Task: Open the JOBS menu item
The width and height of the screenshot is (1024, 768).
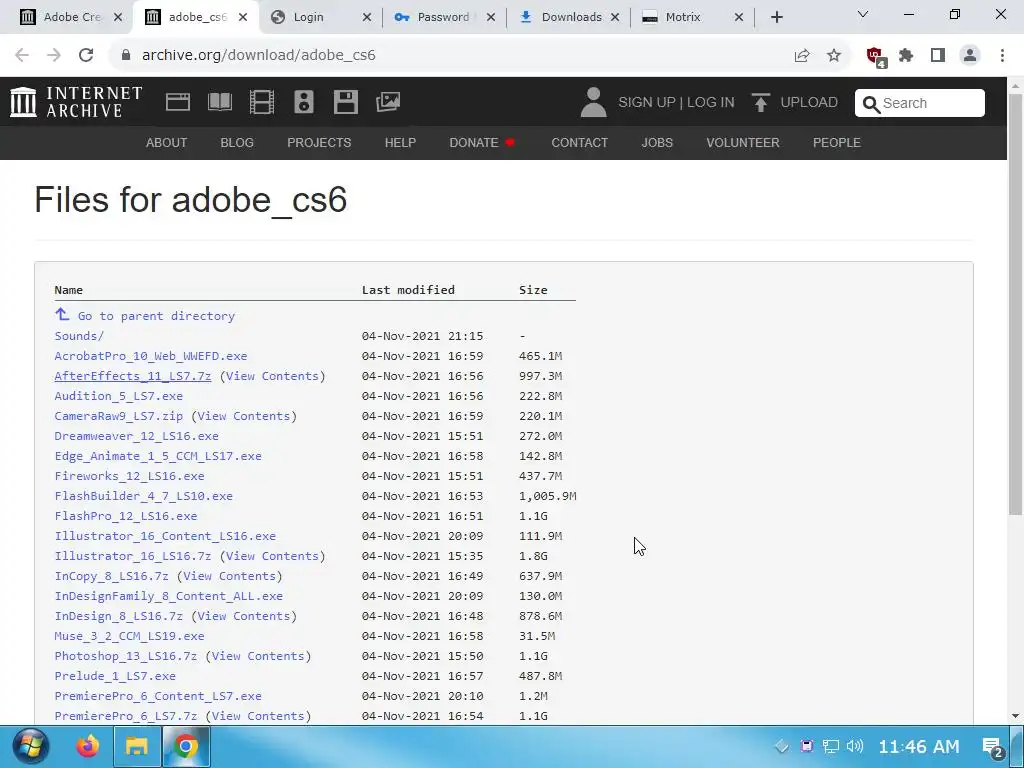Action: coord(657,142)
